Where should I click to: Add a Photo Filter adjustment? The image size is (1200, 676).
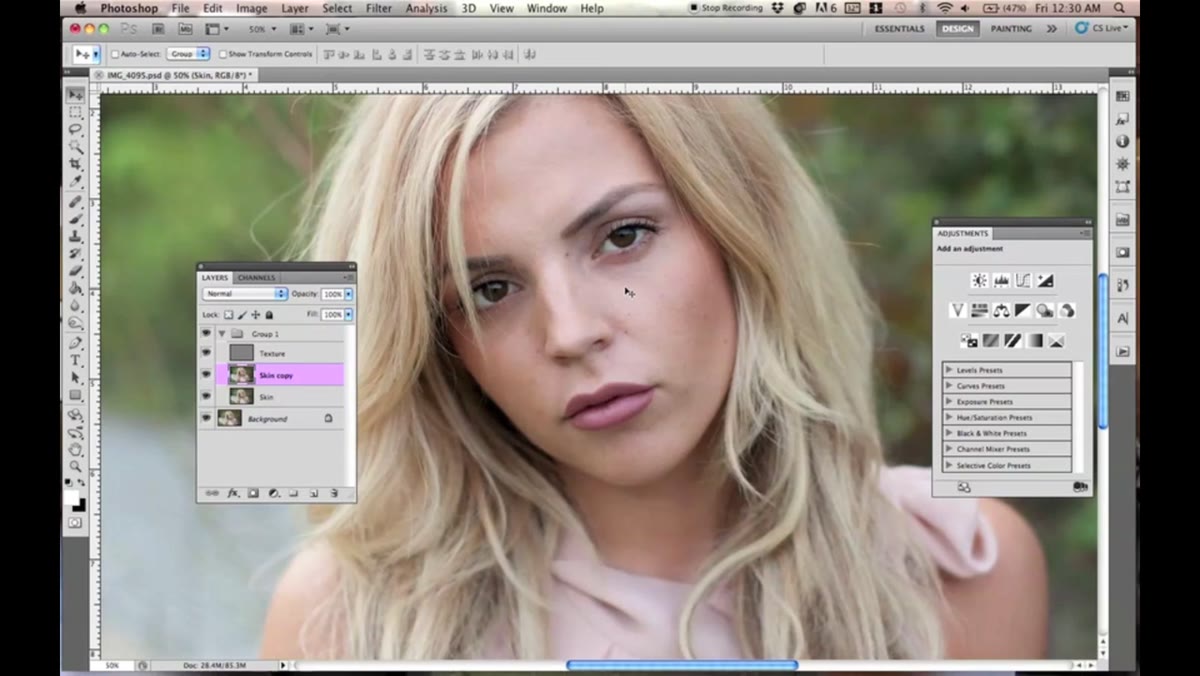click(x=1045, y=311)
